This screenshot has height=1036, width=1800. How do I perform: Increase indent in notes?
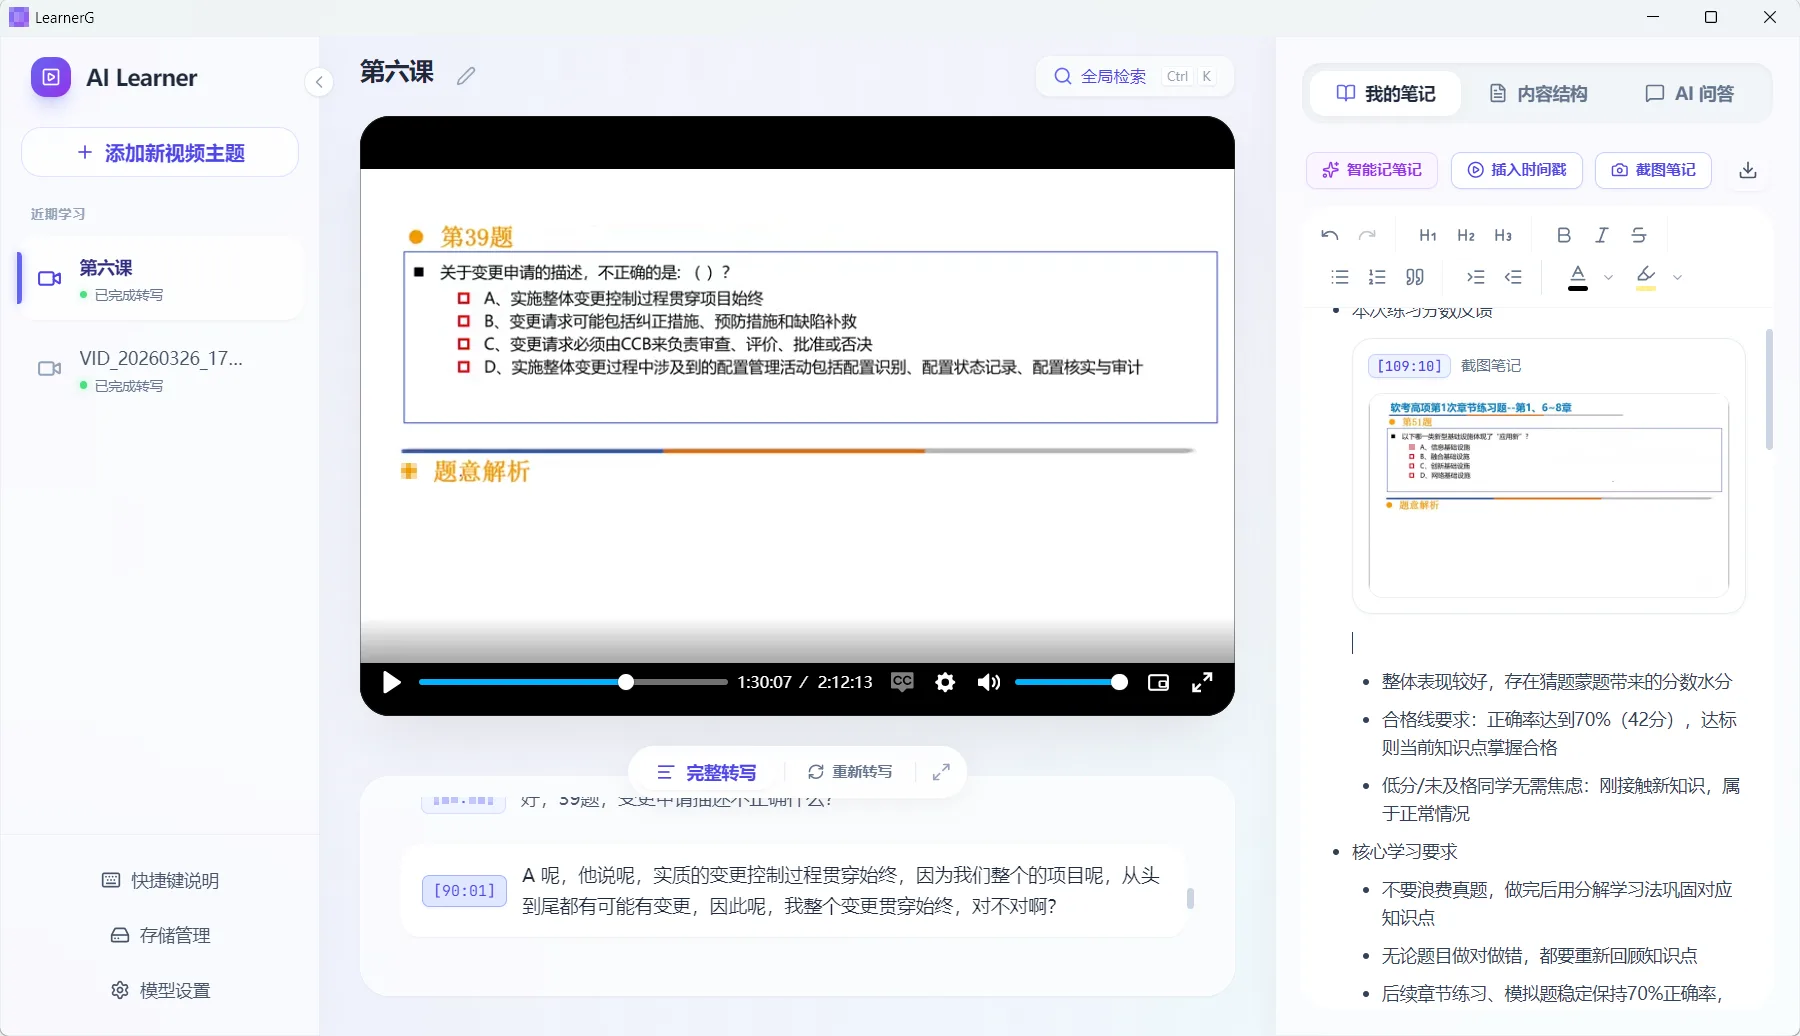pos(1476,277)
